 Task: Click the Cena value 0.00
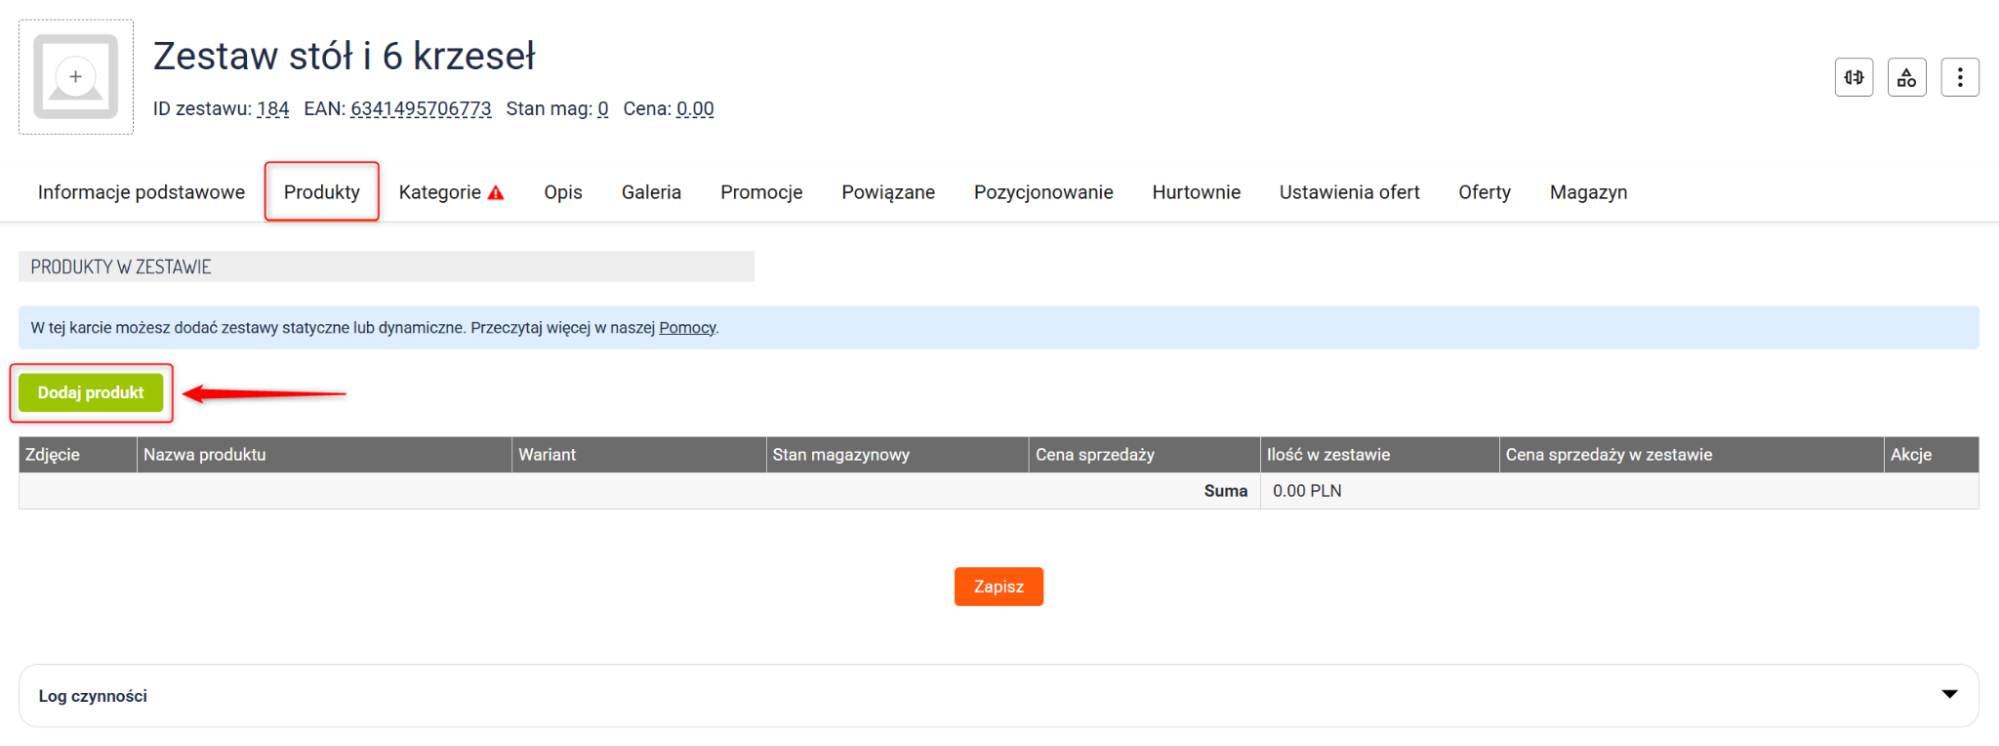pos(695,109)
